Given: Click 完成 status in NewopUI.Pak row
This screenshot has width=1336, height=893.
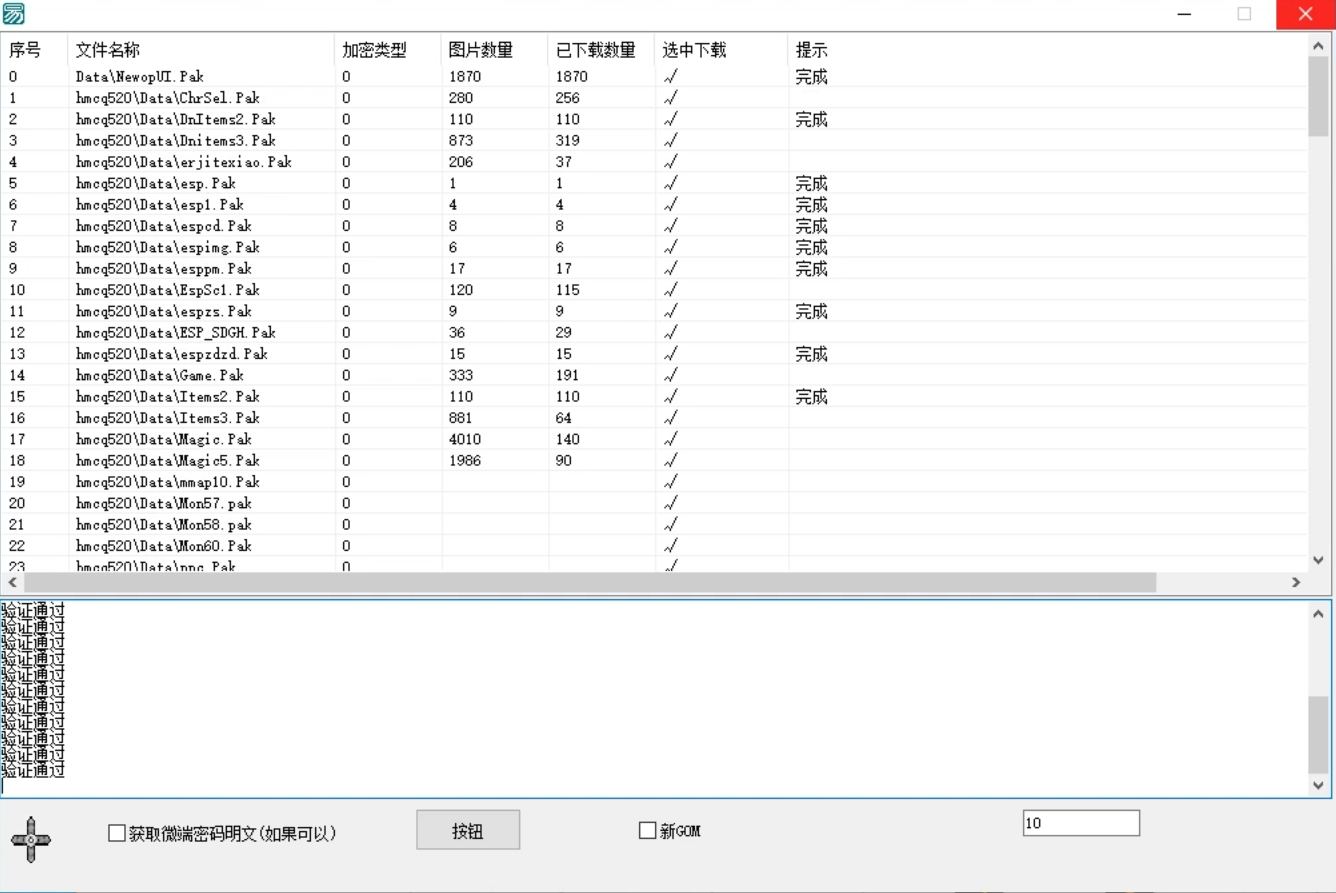Looking at the screenshot, I should 811,76.
